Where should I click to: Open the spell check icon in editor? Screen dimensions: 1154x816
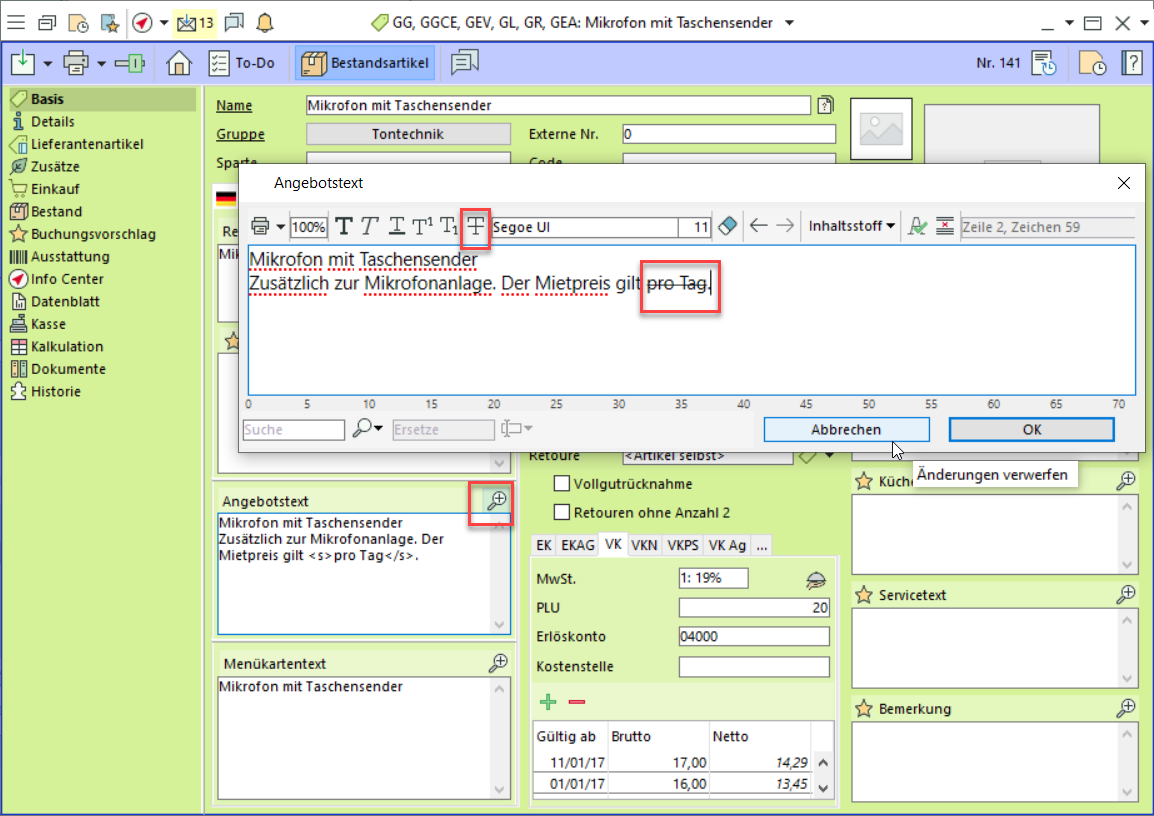917,227
